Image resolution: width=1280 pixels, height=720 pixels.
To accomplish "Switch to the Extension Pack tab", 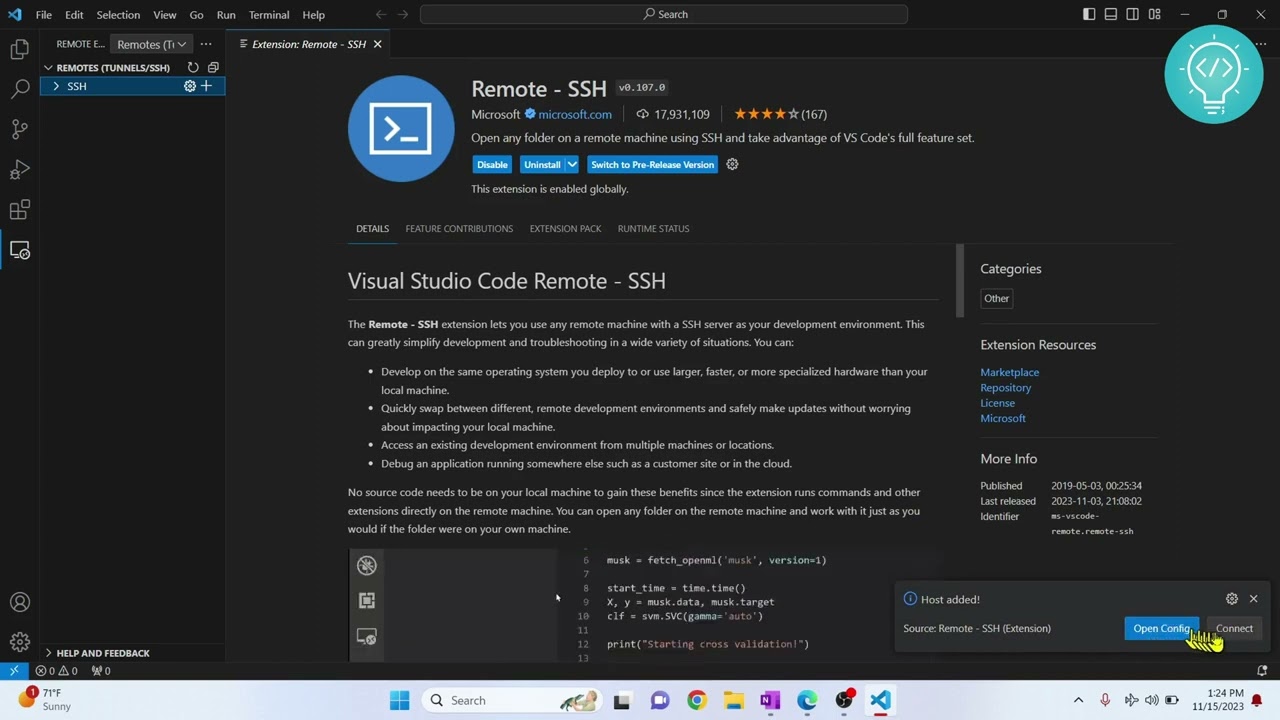I will tap(565, 229).
